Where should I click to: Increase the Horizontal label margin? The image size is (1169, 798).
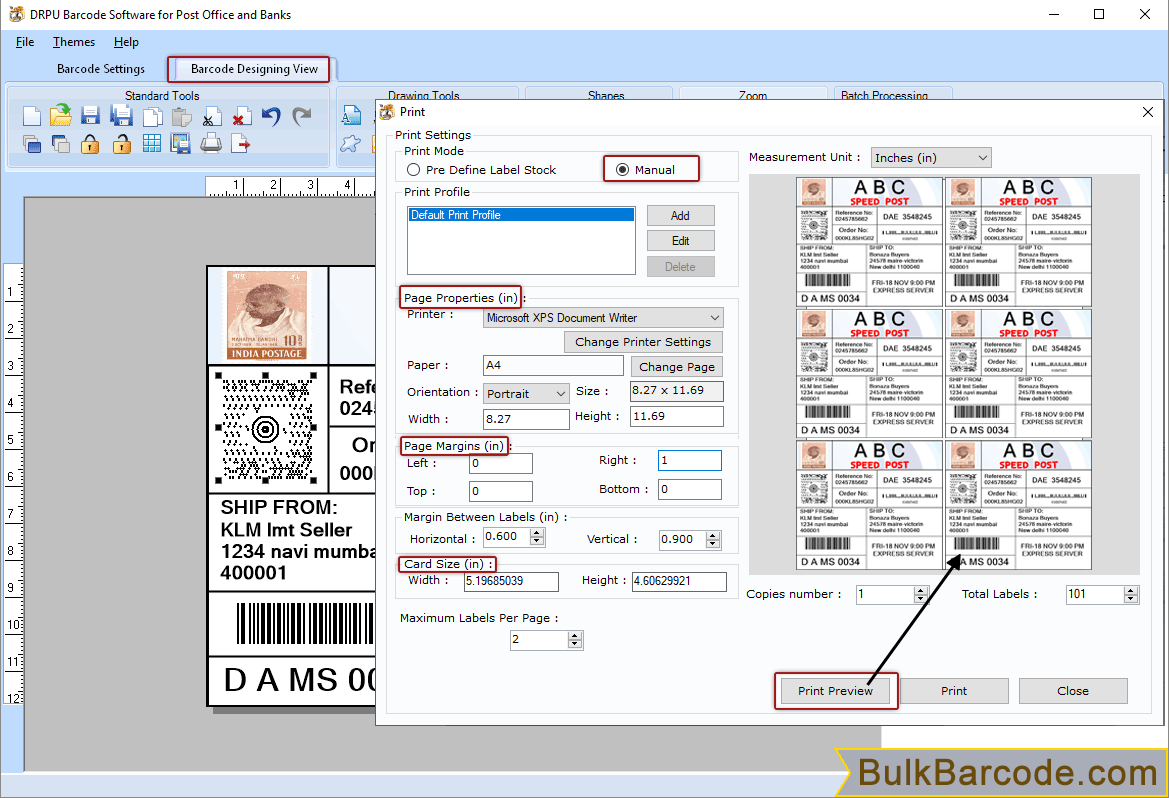tap(537, 532)
